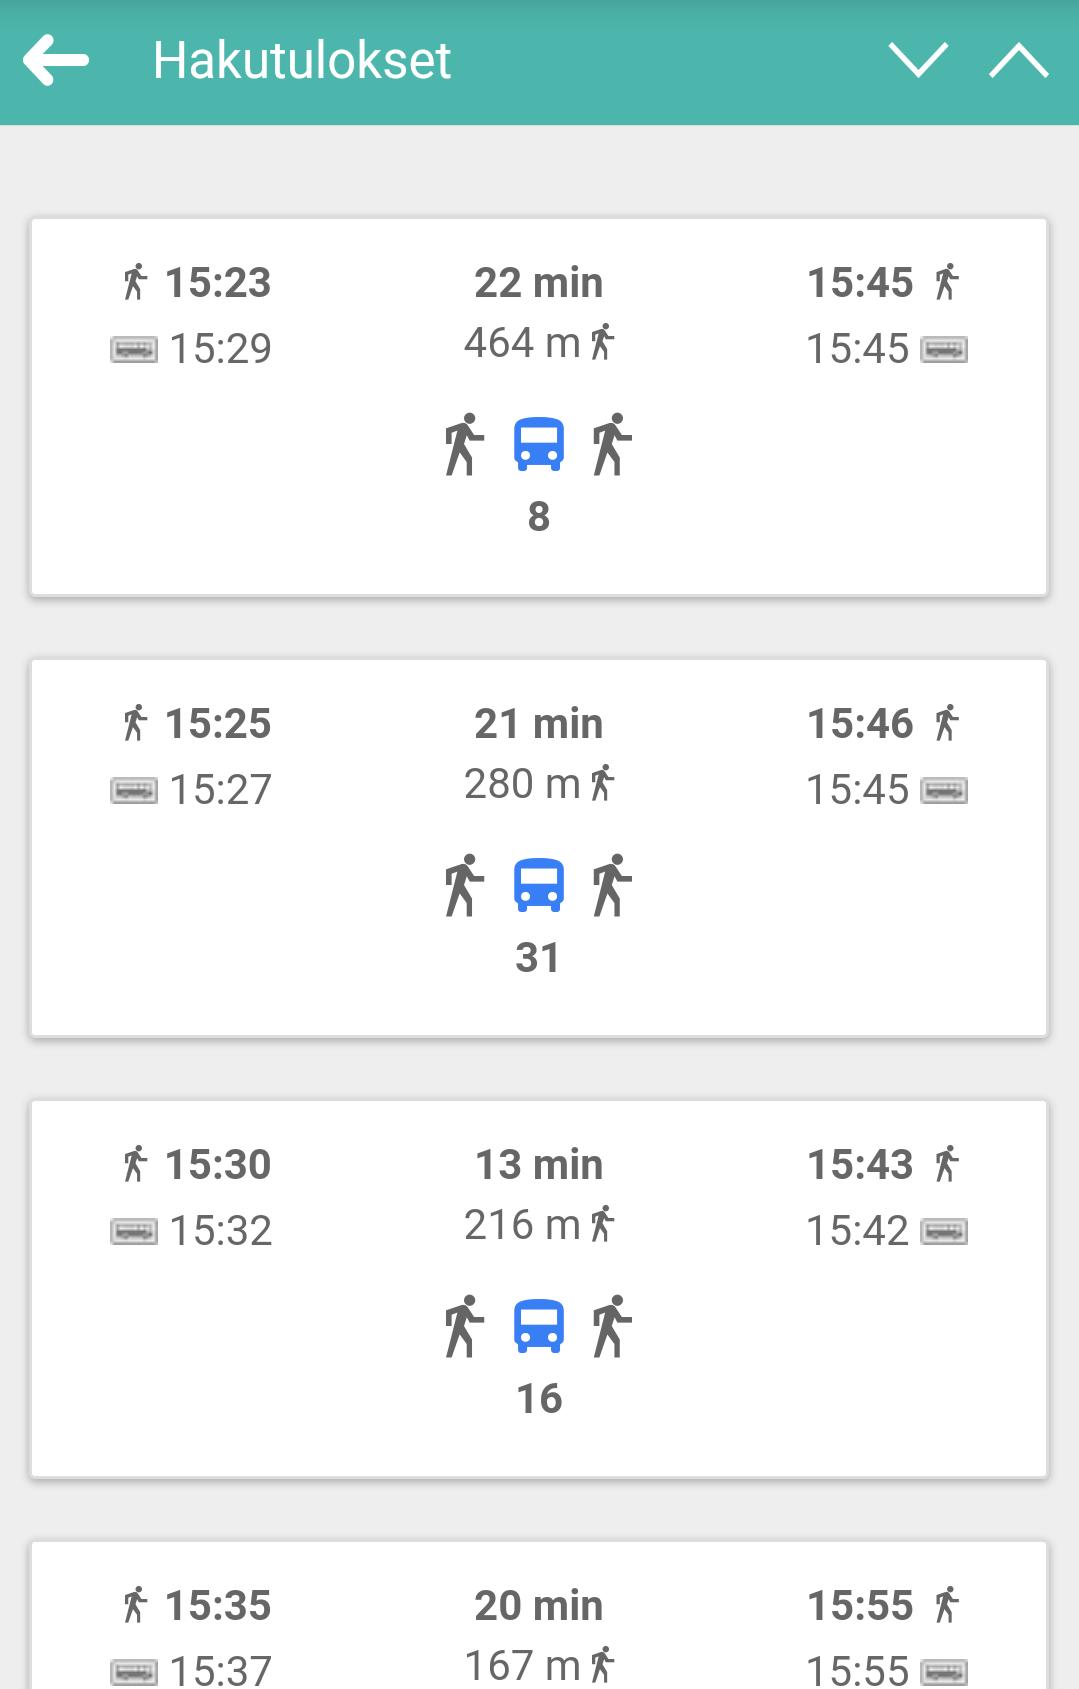Tap the walking icon beside 15:46 arrival
This screenshot has width=1079, height=1689.
click(946, 723)
